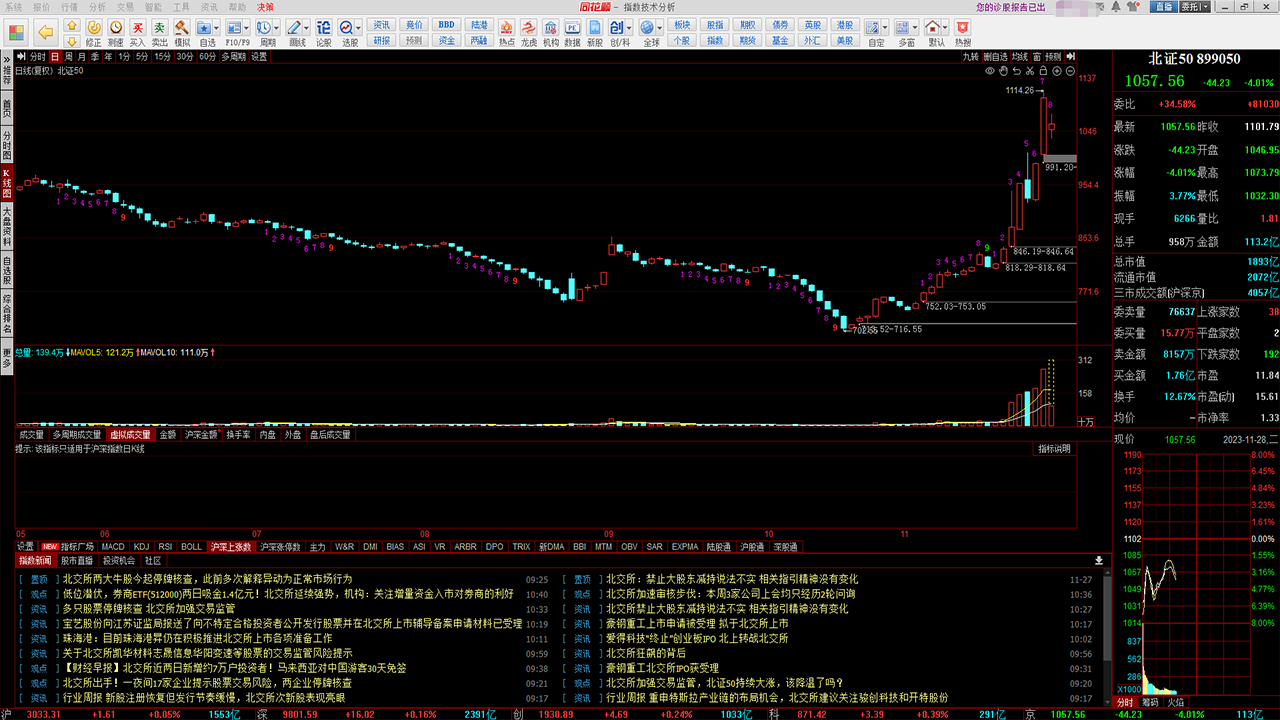Open news headline about 北交所狂飙的背后
Viewport: 1280px width, 720px height.
(x=645, y=653)
